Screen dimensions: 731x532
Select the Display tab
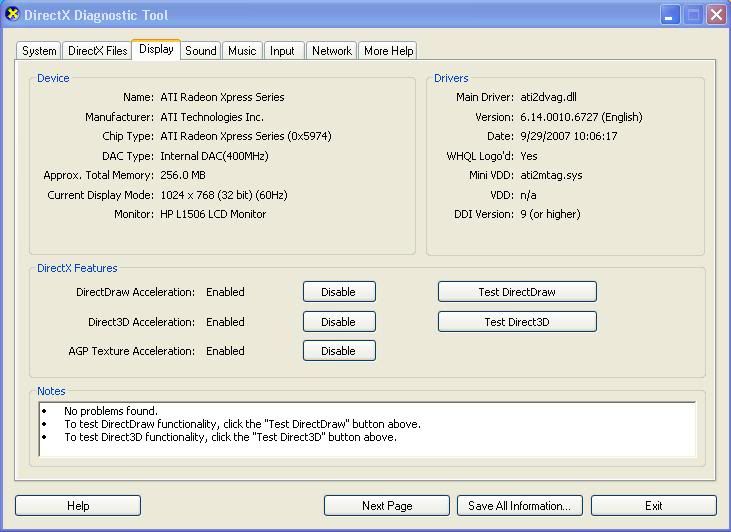(156, 49)
